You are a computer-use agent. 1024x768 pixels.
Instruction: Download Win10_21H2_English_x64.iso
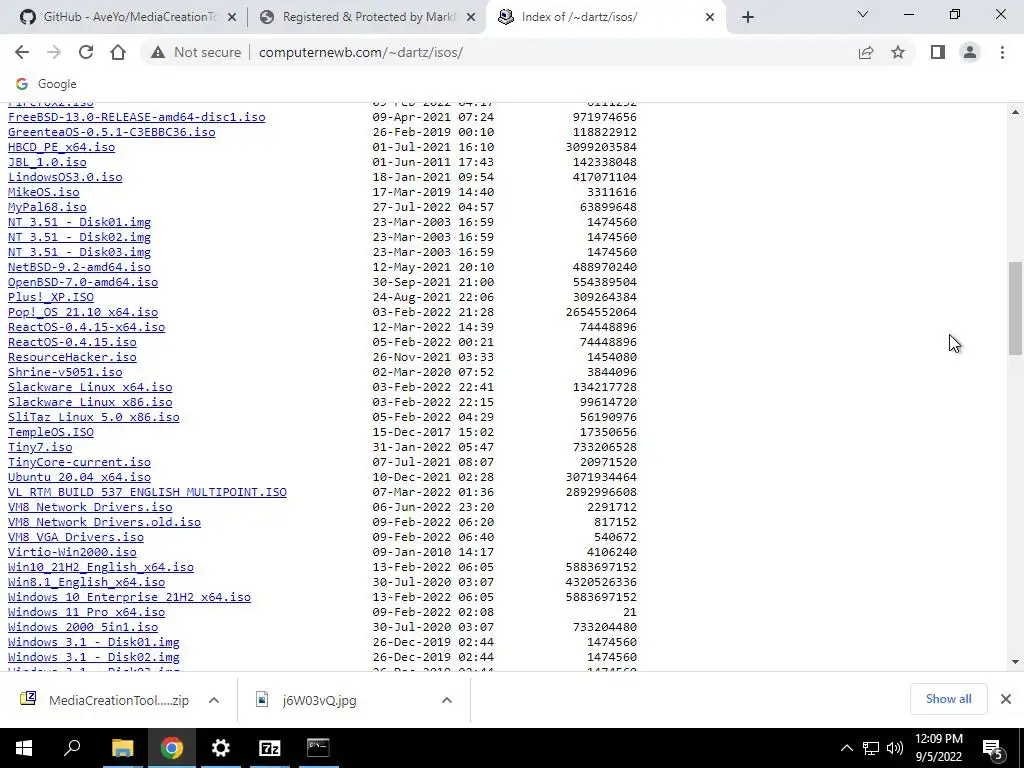pos(101,568)
